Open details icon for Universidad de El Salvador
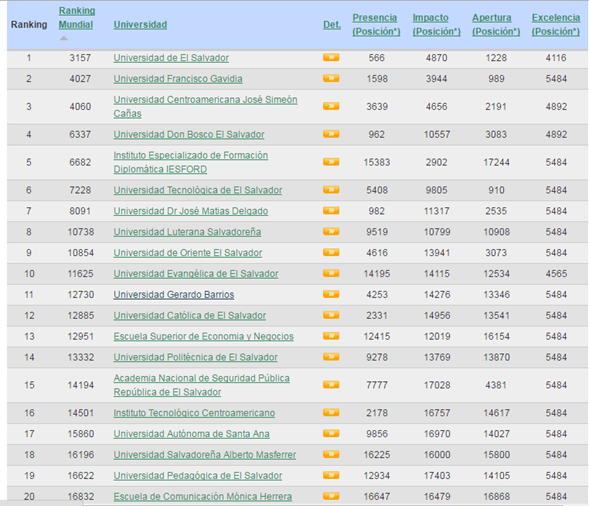The image size is (589, 506). 331,57
